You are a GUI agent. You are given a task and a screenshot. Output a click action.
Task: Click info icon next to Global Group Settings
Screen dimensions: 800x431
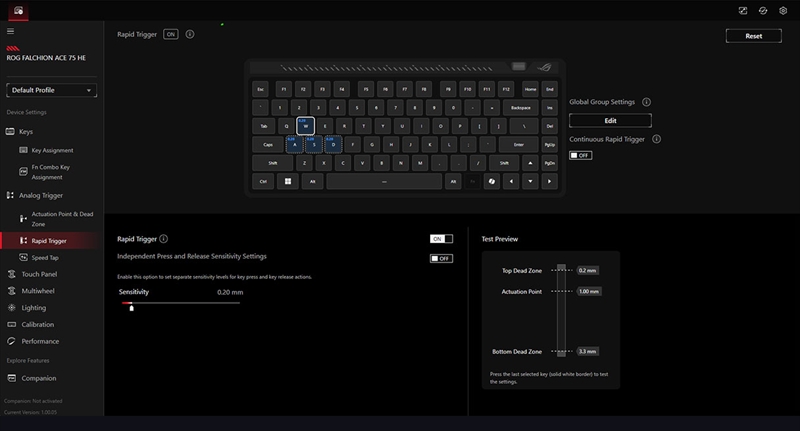click(646, 102)
